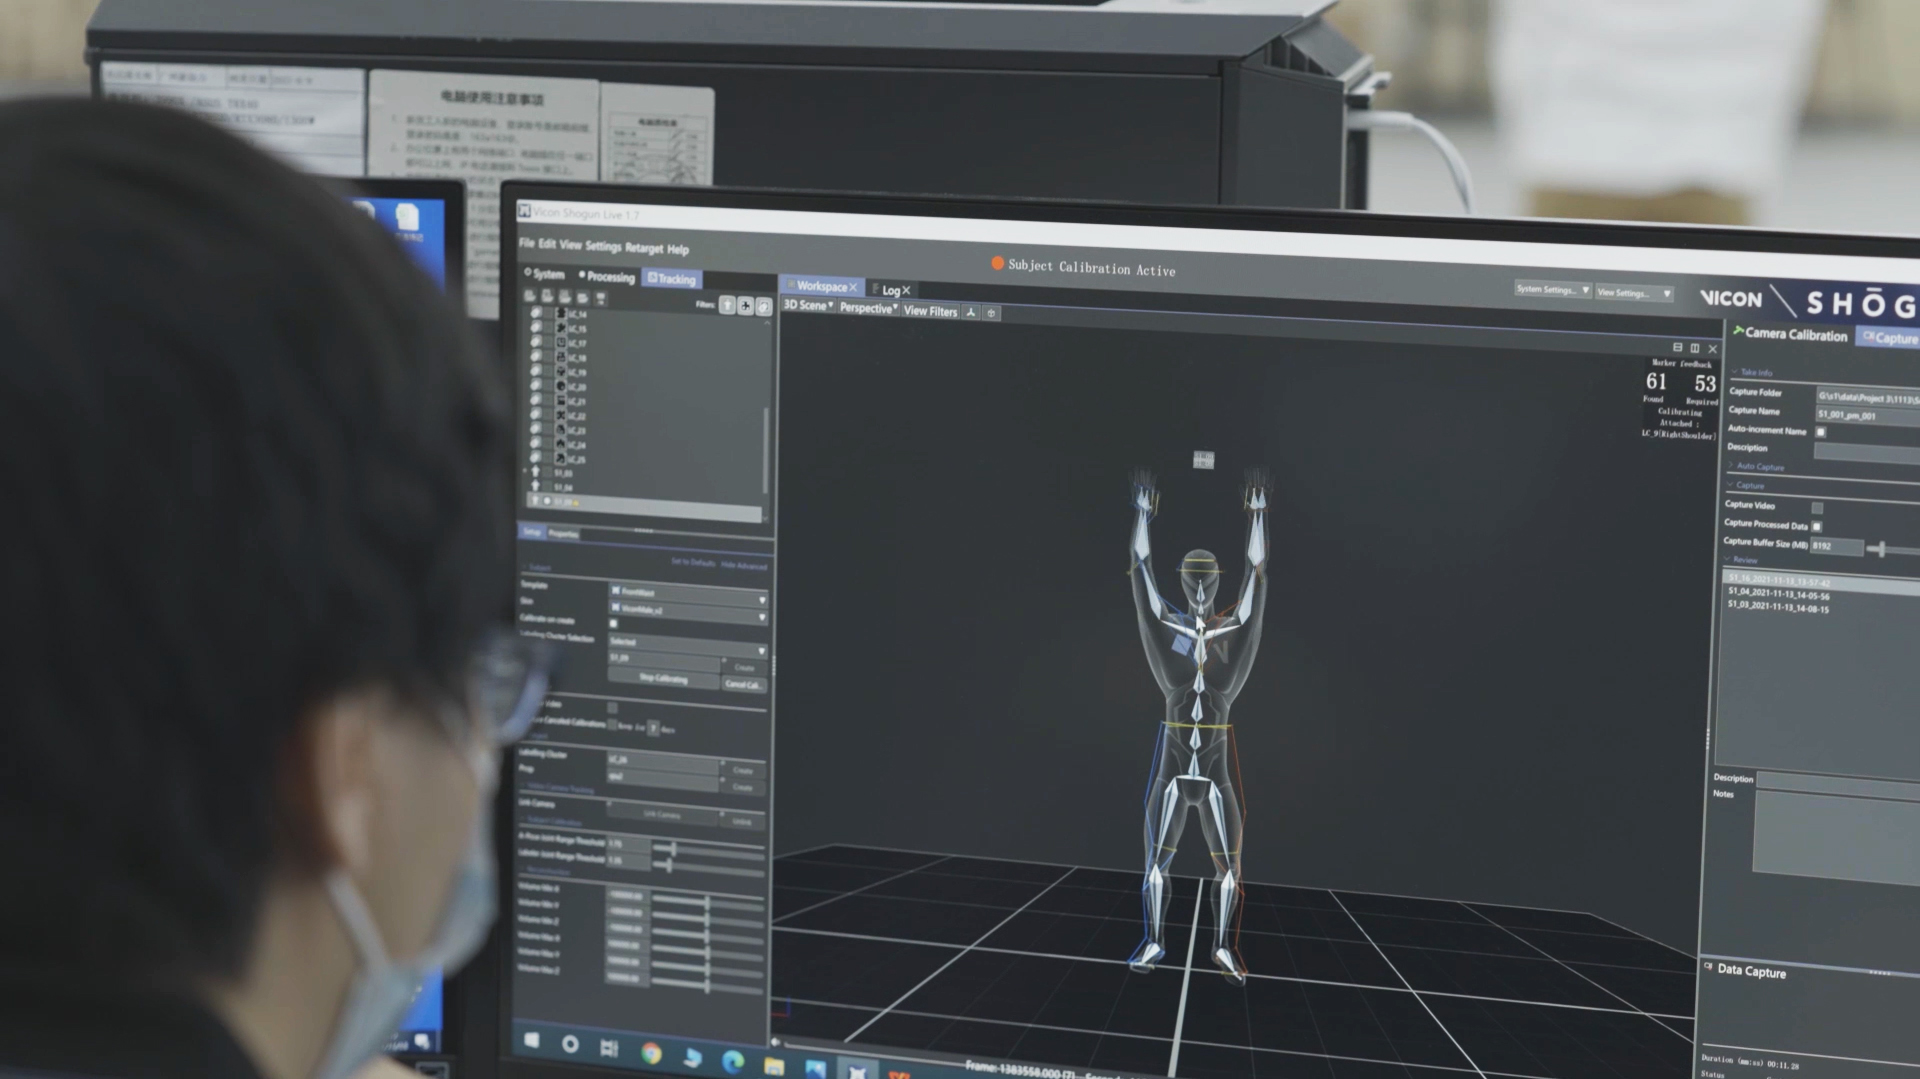Open the 3D Scene view type dropdown
1920x1079 pixels.
808,306
